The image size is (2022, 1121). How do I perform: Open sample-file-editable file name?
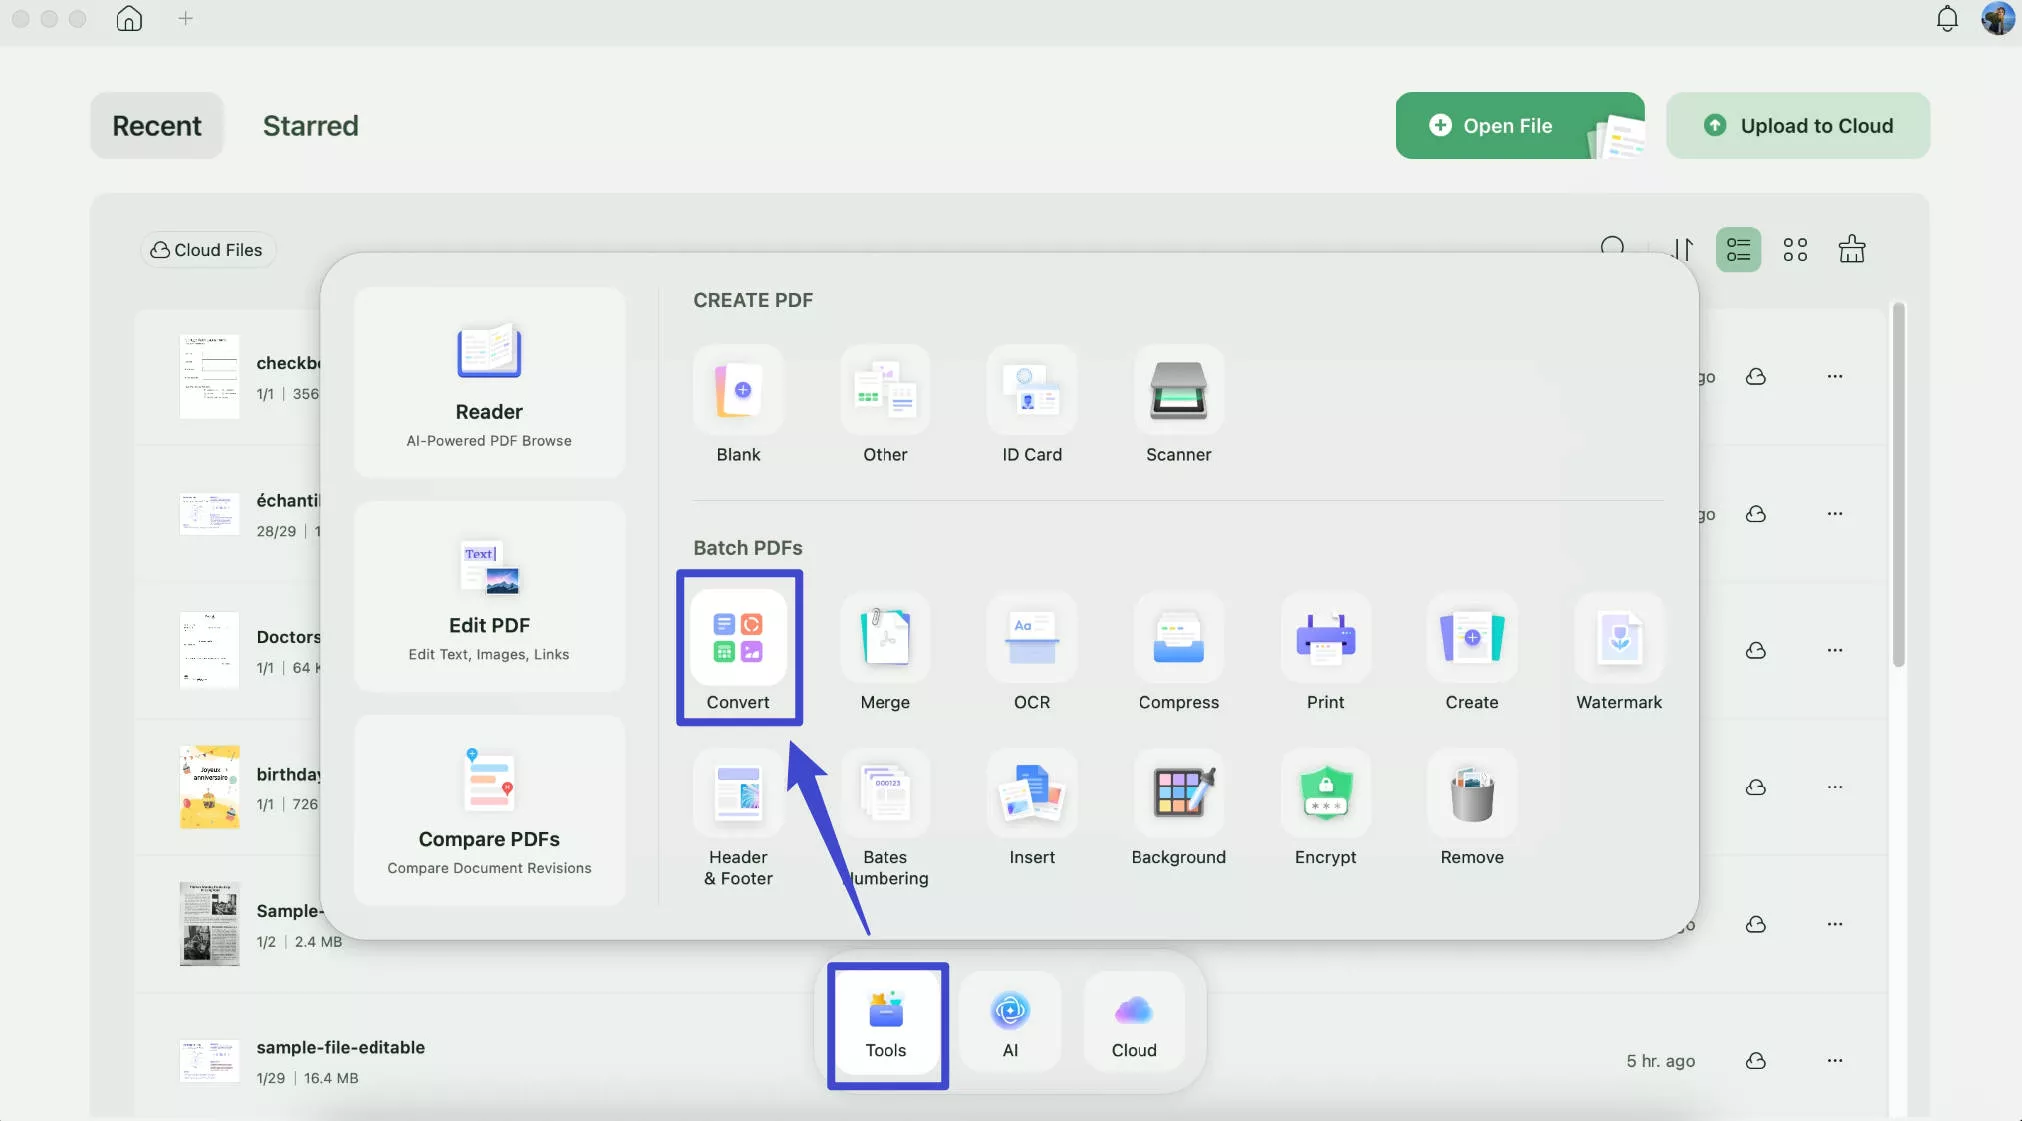340,1047
